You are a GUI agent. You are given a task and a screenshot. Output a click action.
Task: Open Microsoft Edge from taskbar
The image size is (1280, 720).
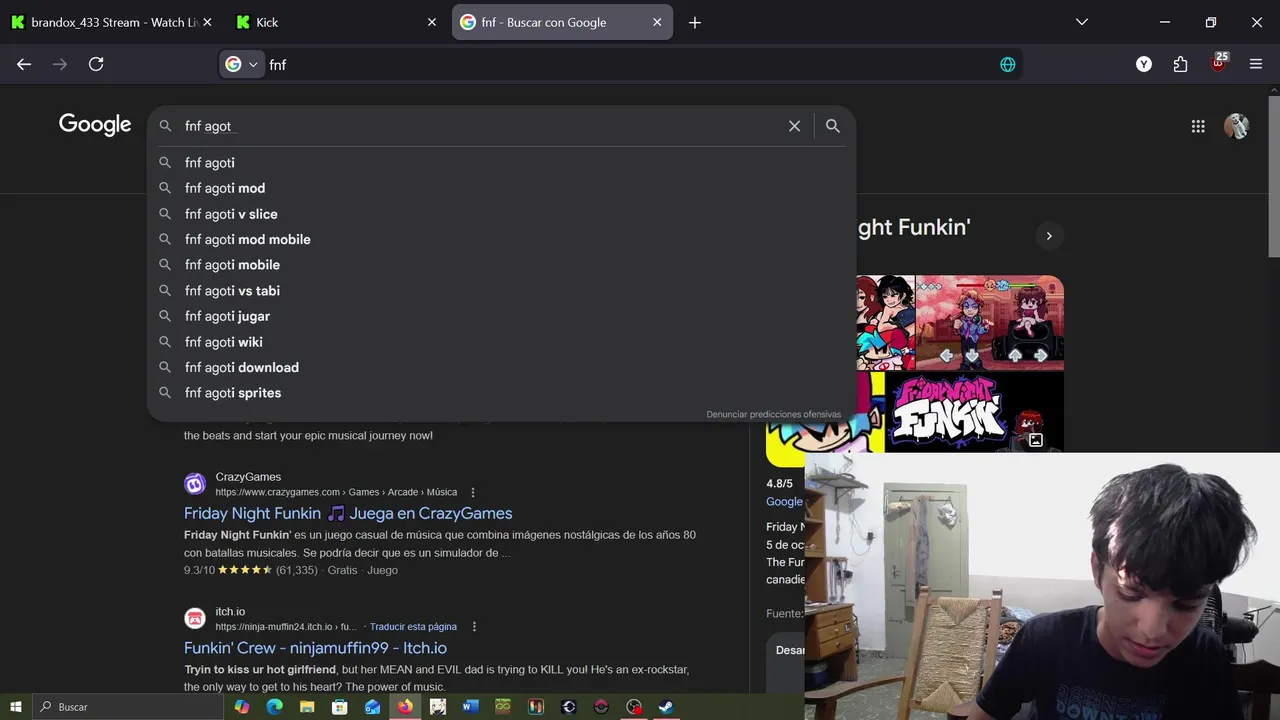pyautogui.click(x=274, y=707)
